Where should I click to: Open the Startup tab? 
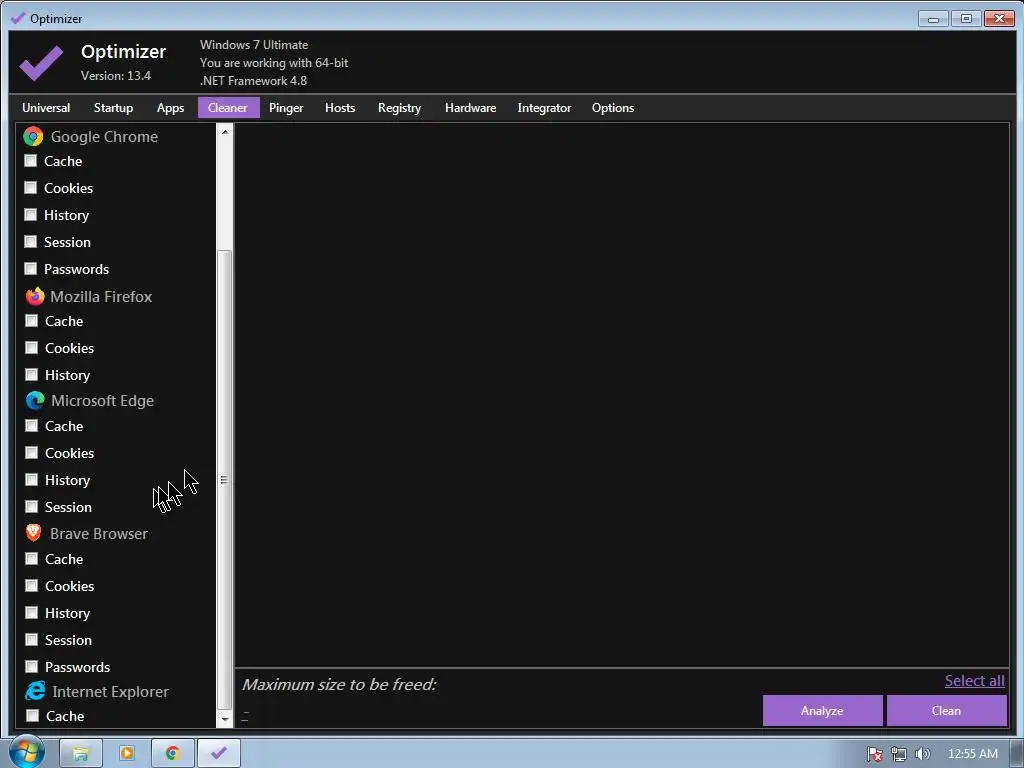pyautogui.click(x=113, y=108)
